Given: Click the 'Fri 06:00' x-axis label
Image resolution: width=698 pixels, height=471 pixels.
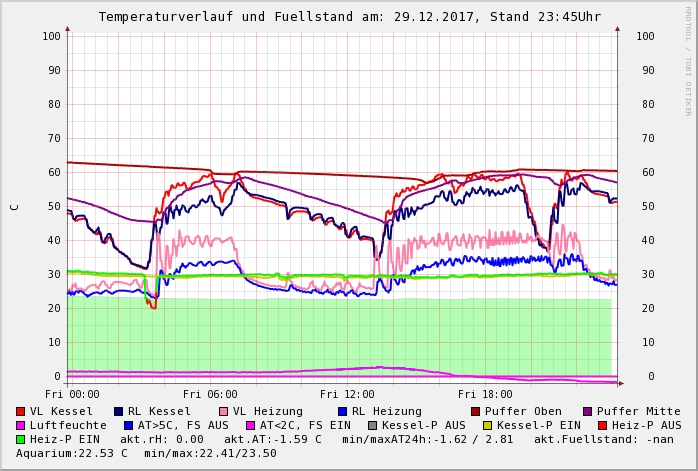Looking at the screenshot, I should [210, 394].
